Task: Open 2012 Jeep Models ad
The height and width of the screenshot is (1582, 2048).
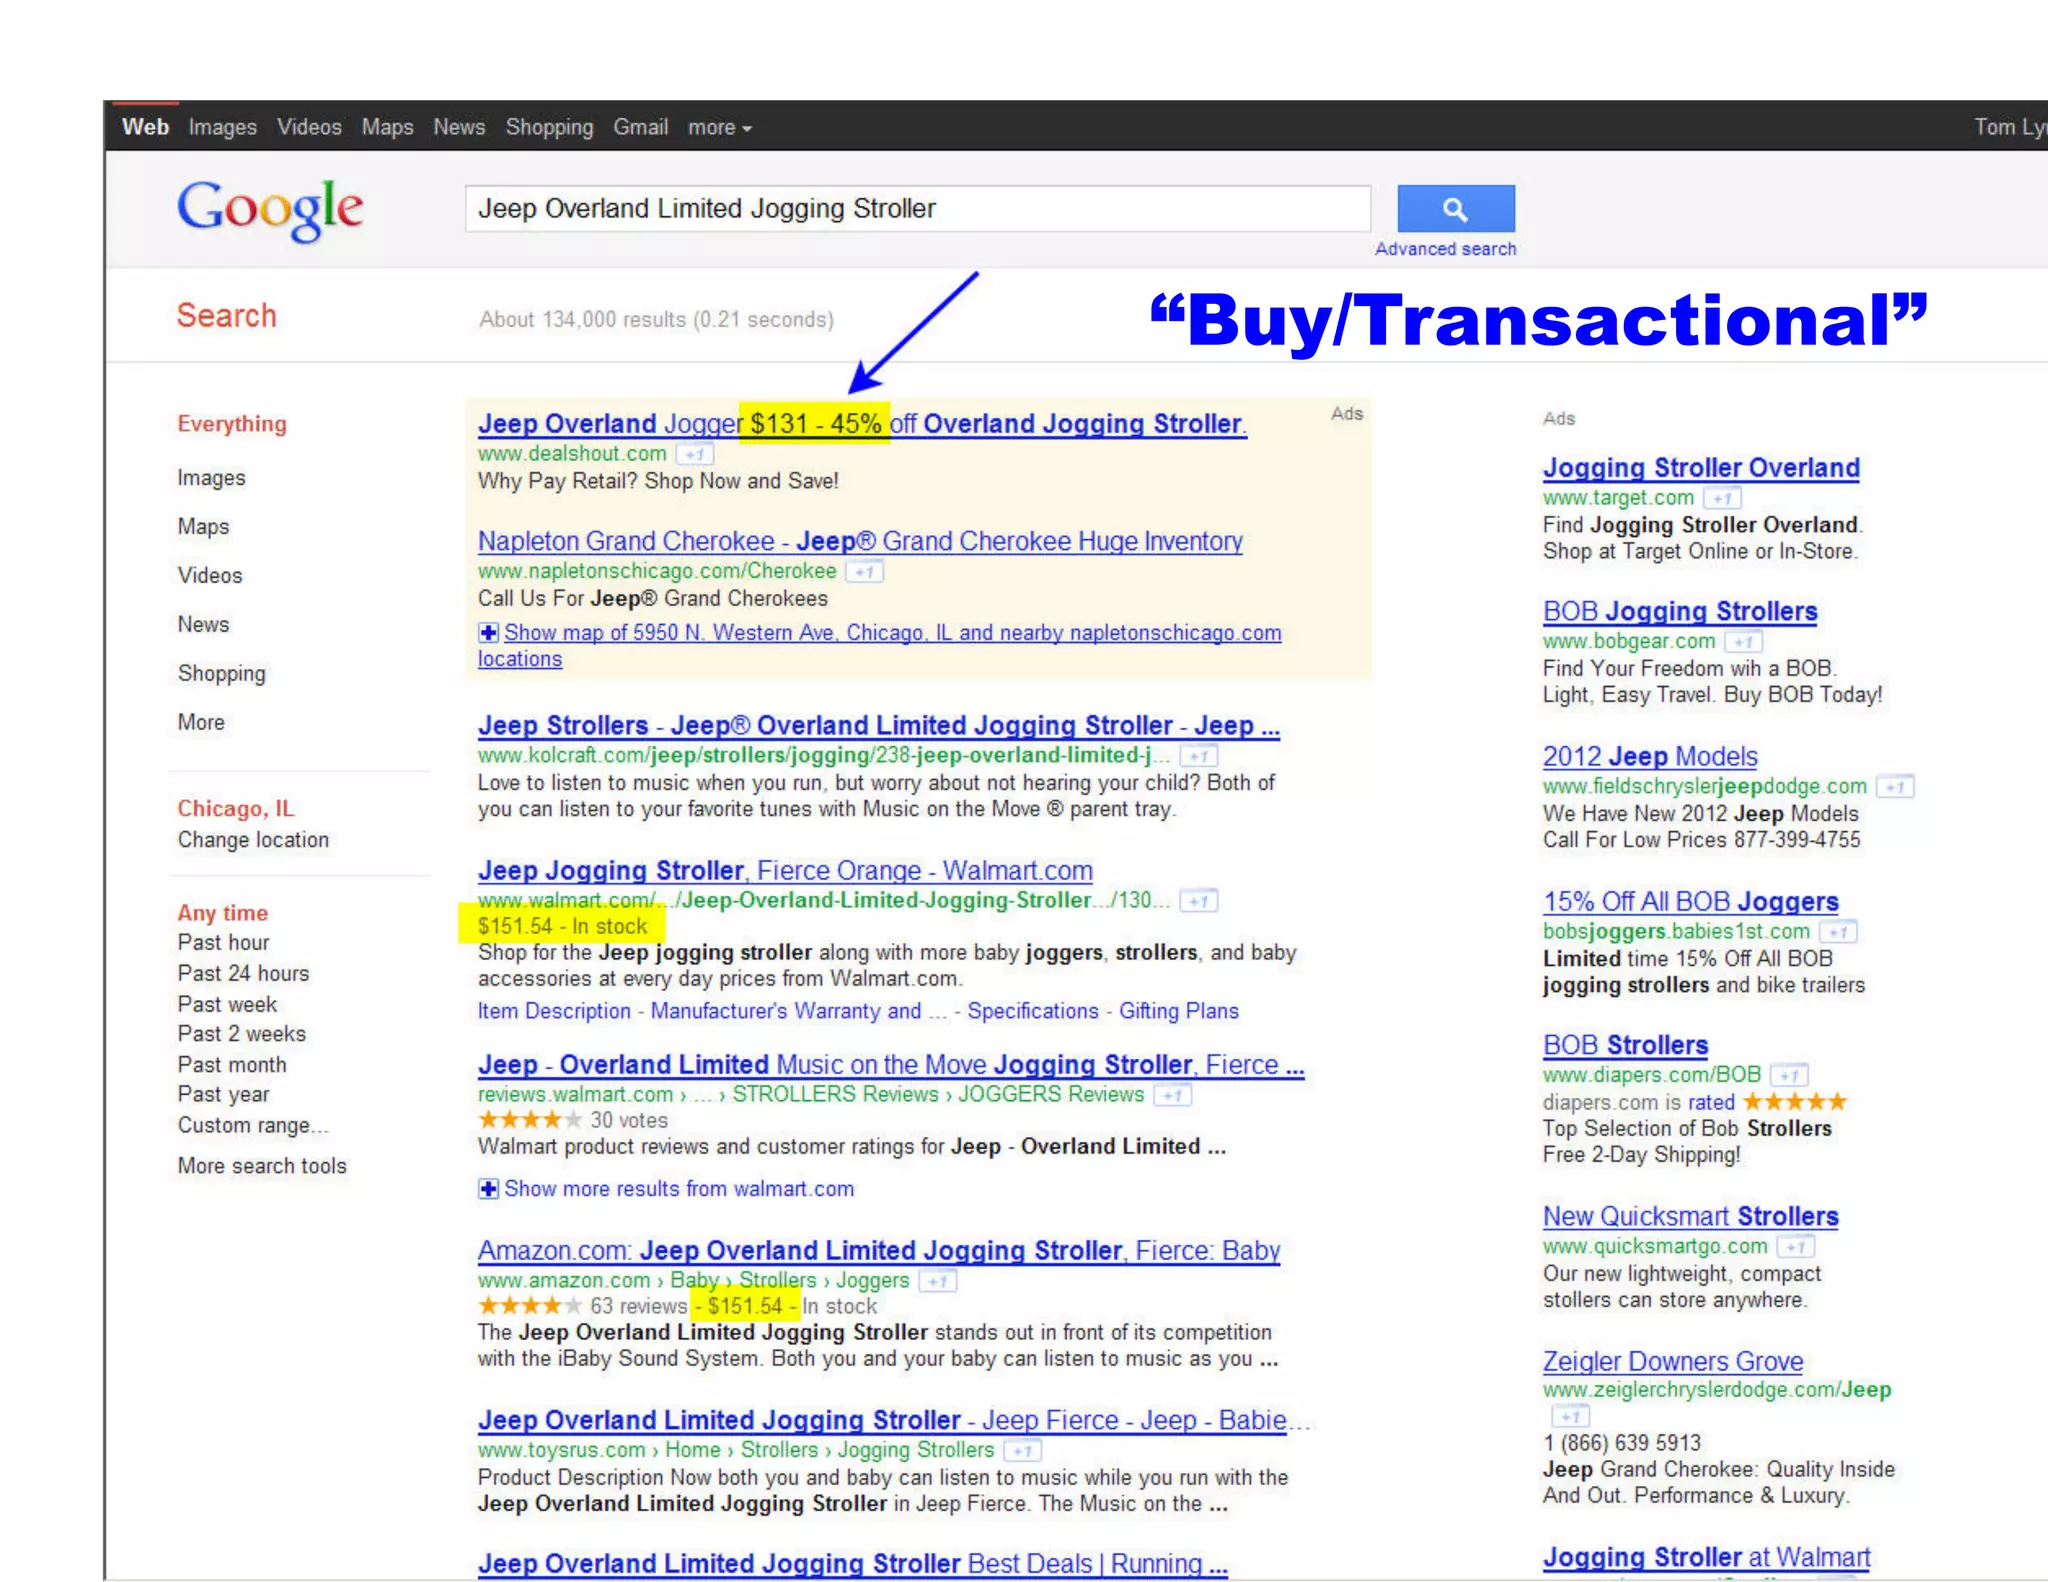Action: pyautogui.click(x=1650, y=757)
